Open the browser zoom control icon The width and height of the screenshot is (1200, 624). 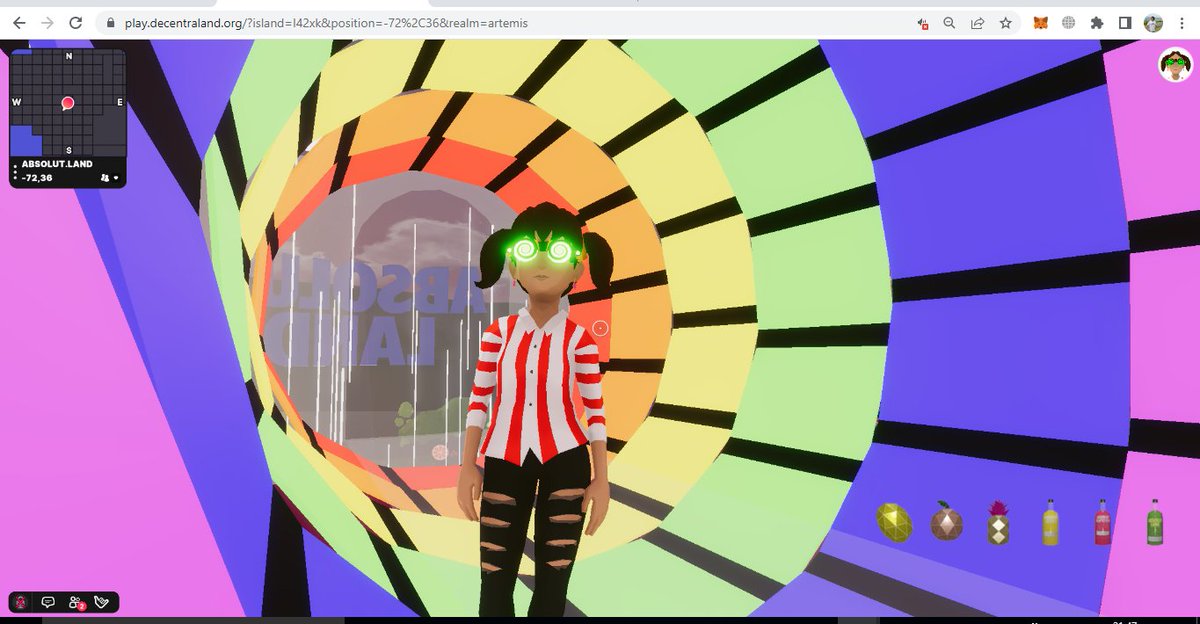[949, 22]
